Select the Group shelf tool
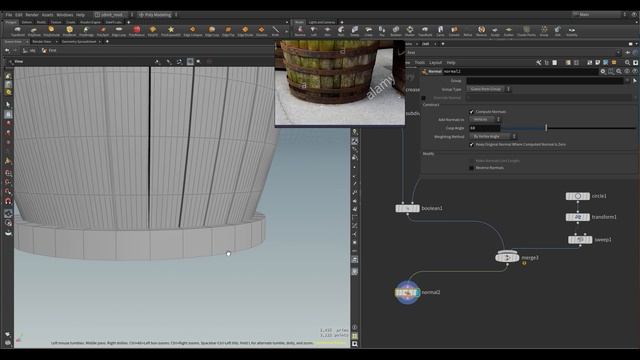Viewport: 640px width, 360px height. click(544, 31)
